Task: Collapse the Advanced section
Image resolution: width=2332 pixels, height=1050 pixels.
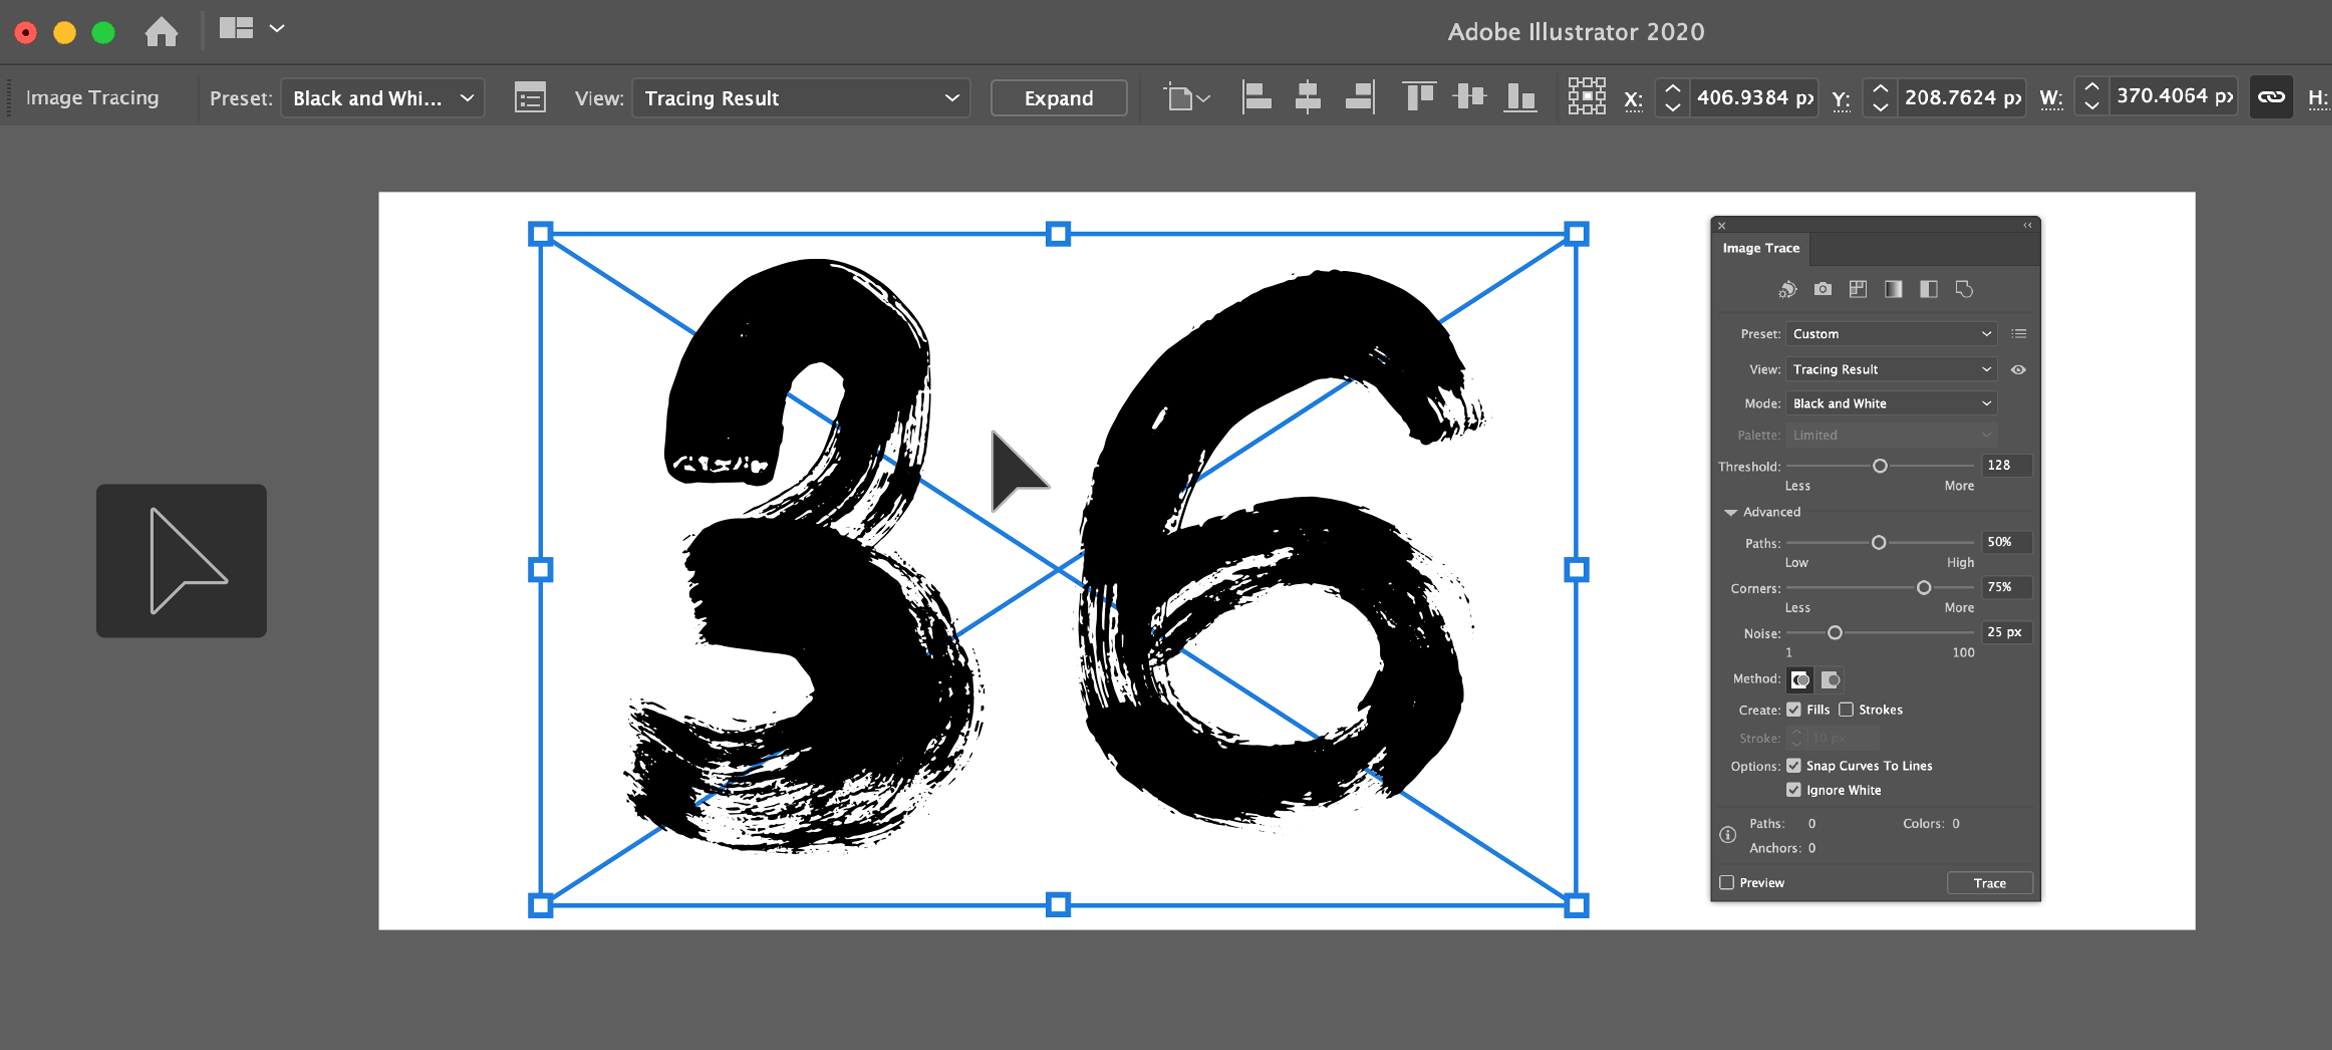Action: click(x=1731, y=512)
